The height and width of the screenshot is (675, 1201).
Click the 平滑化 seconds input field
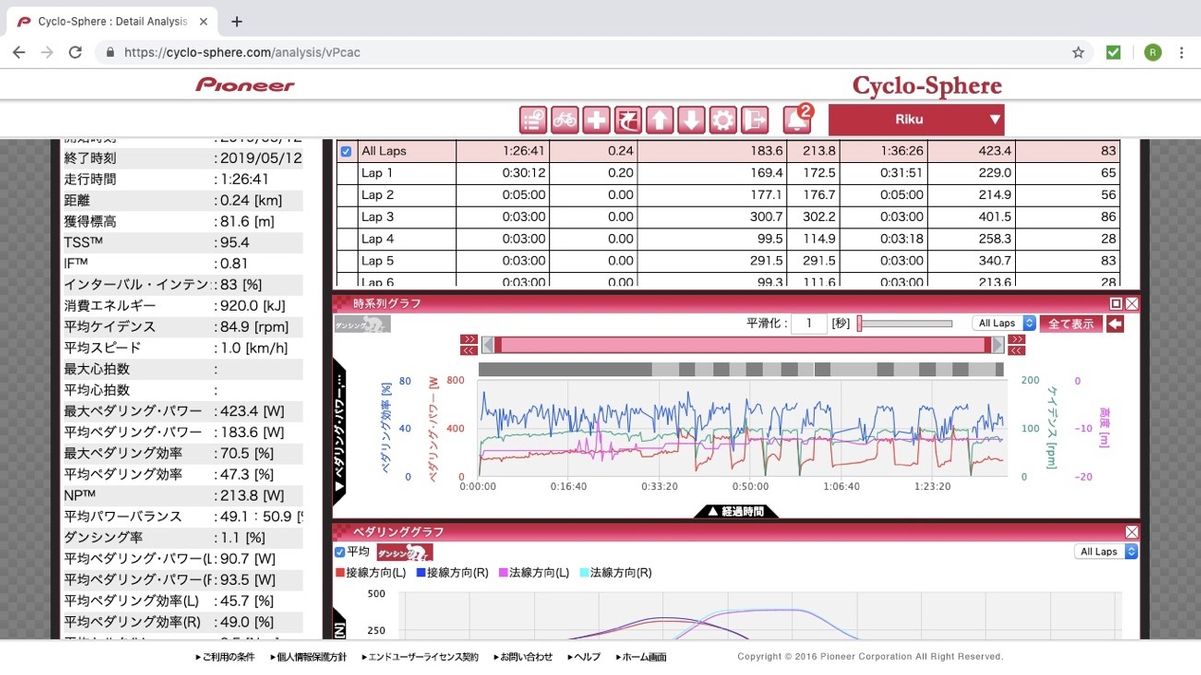click(x=808, y=324)
